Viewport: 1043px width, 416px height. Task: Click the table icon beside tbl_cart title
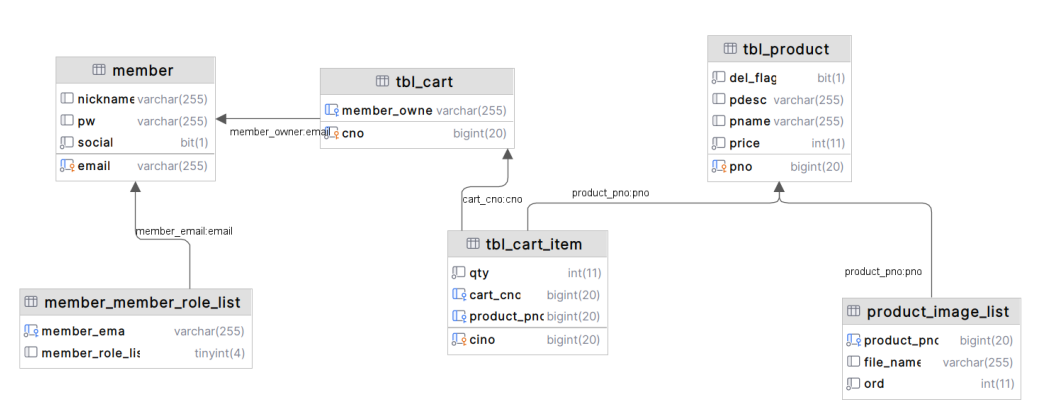click(382, 82)
